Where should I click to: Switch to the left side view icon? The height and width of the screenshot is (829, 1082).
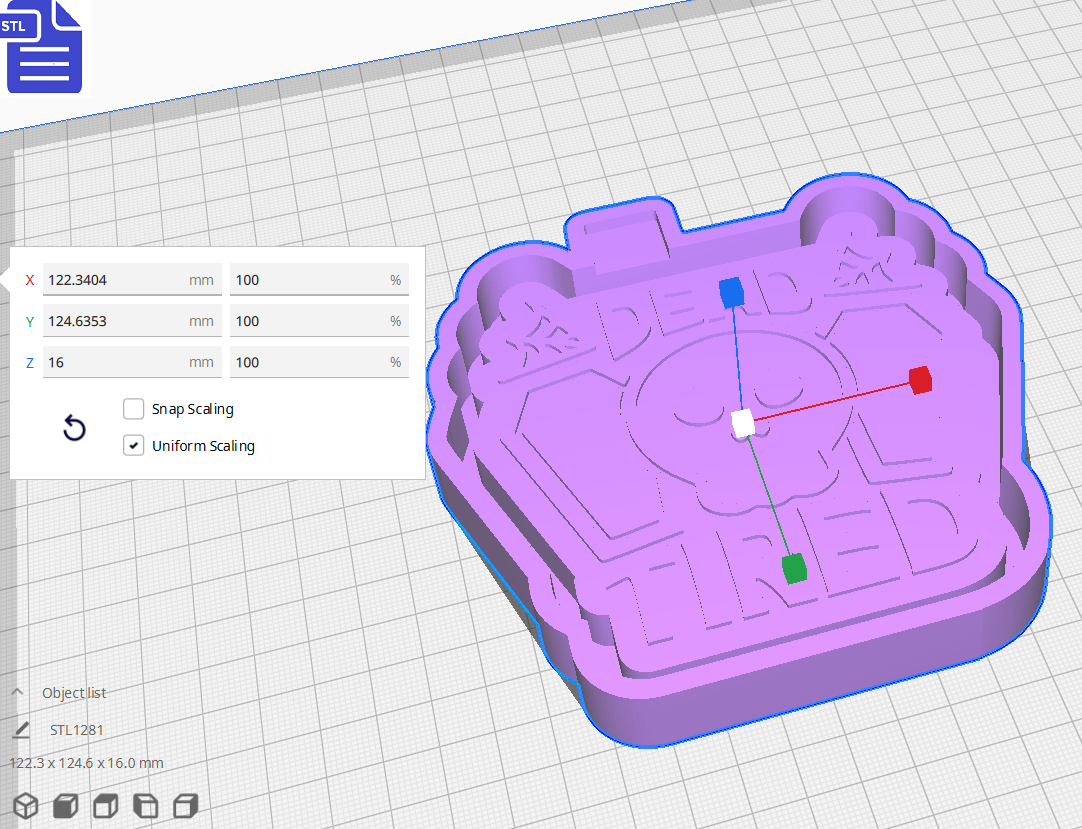(145, 805)
